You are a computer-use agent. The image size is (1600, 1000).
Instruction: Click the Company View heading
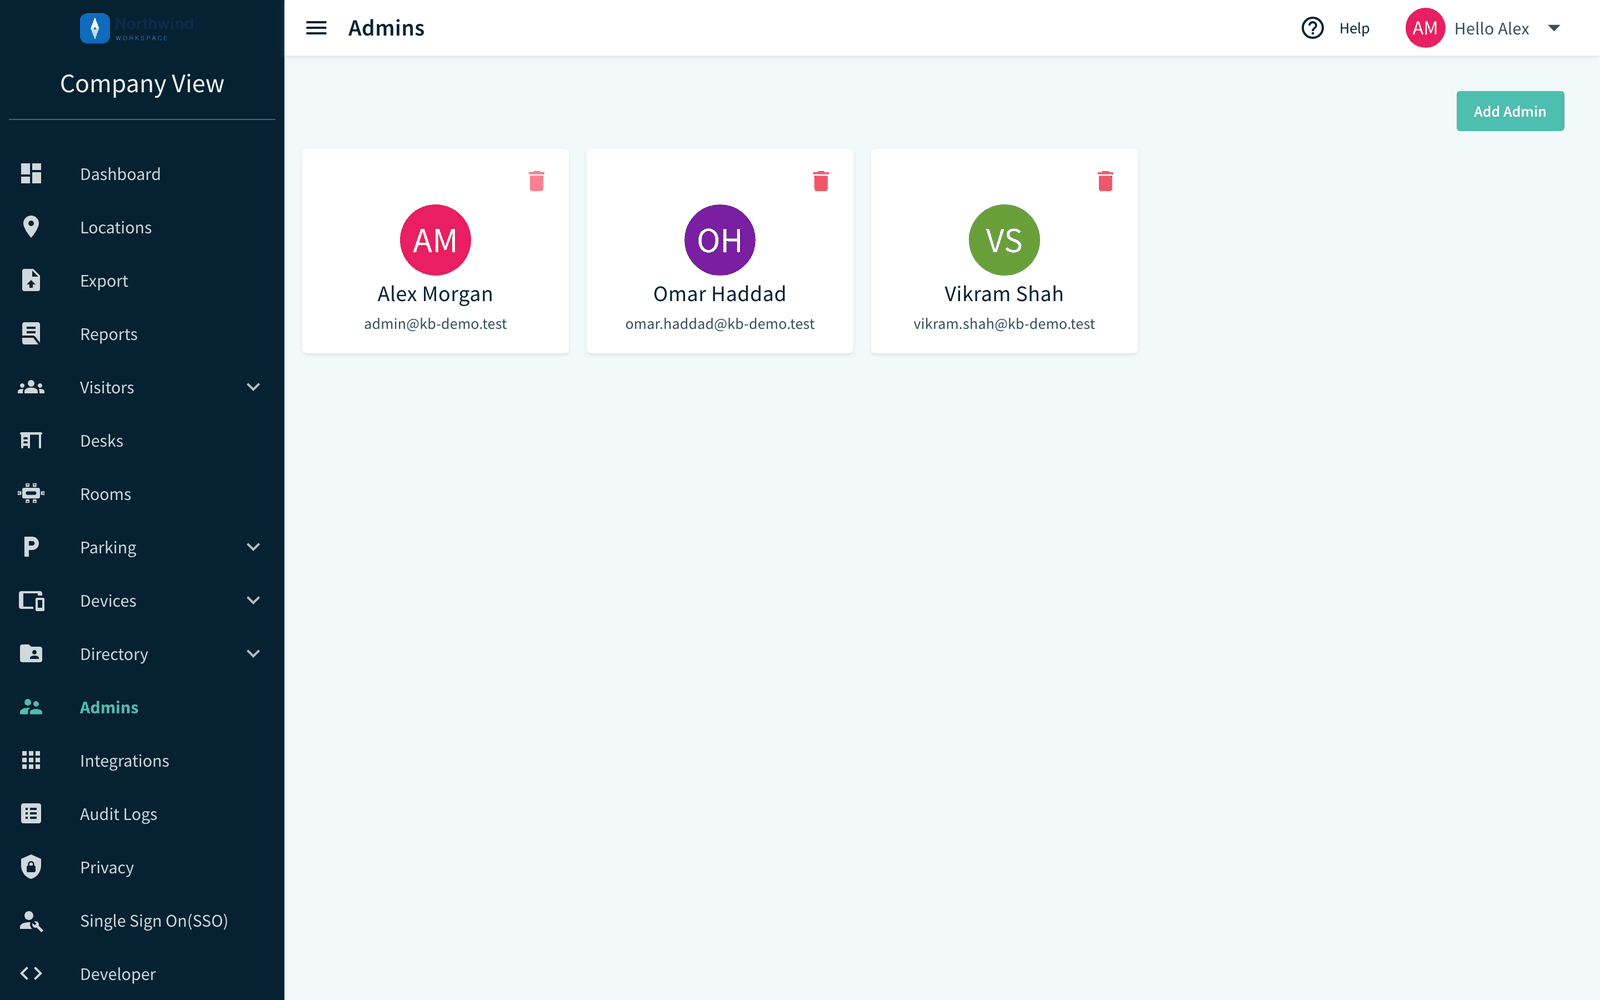[142, 84]
